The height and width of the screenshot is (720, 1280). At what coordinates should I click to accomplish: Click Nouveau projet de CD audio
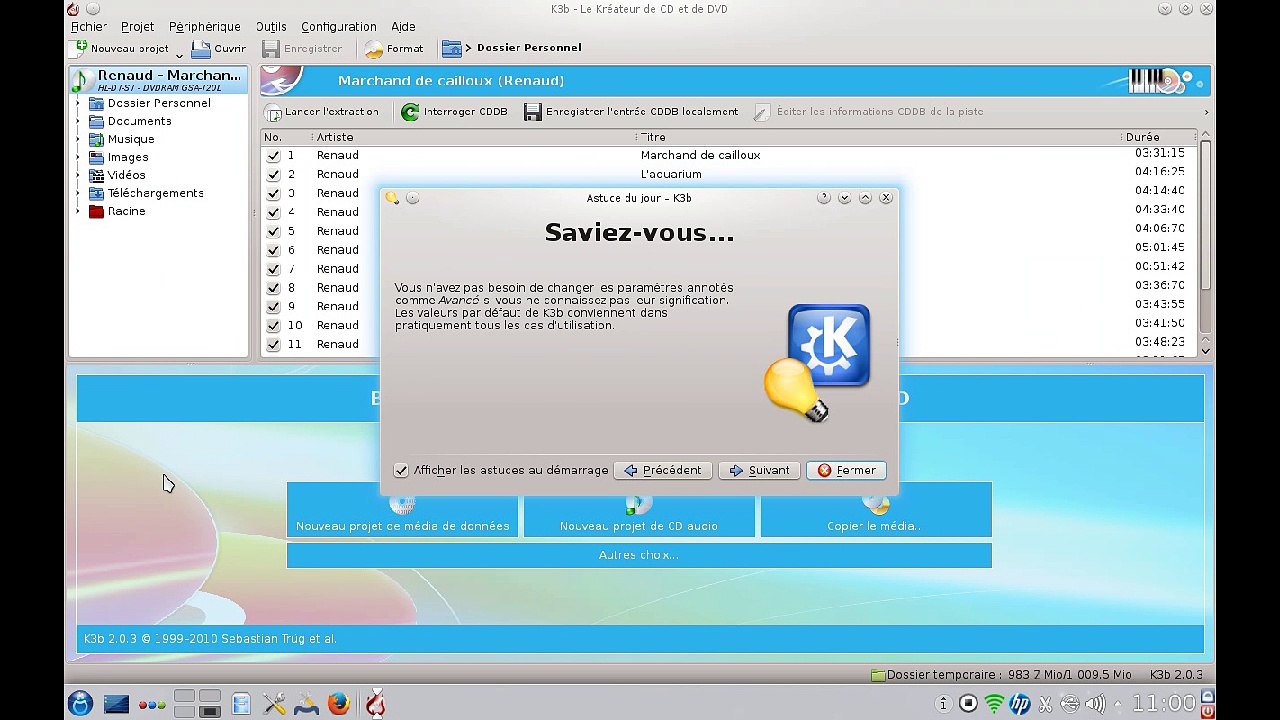pyautogui.click(x=639, y=510)
